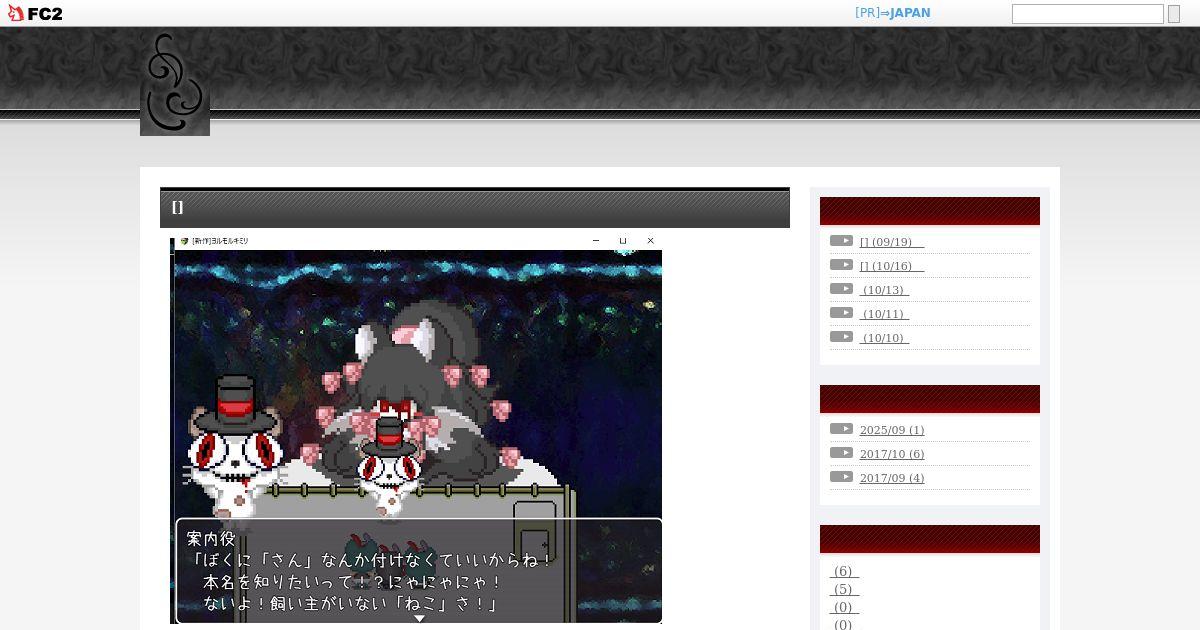Open the [PR]⇒JAPAN link
Image resolution: width=1200 pixels, height=630 pixels.
coord(892,13)
